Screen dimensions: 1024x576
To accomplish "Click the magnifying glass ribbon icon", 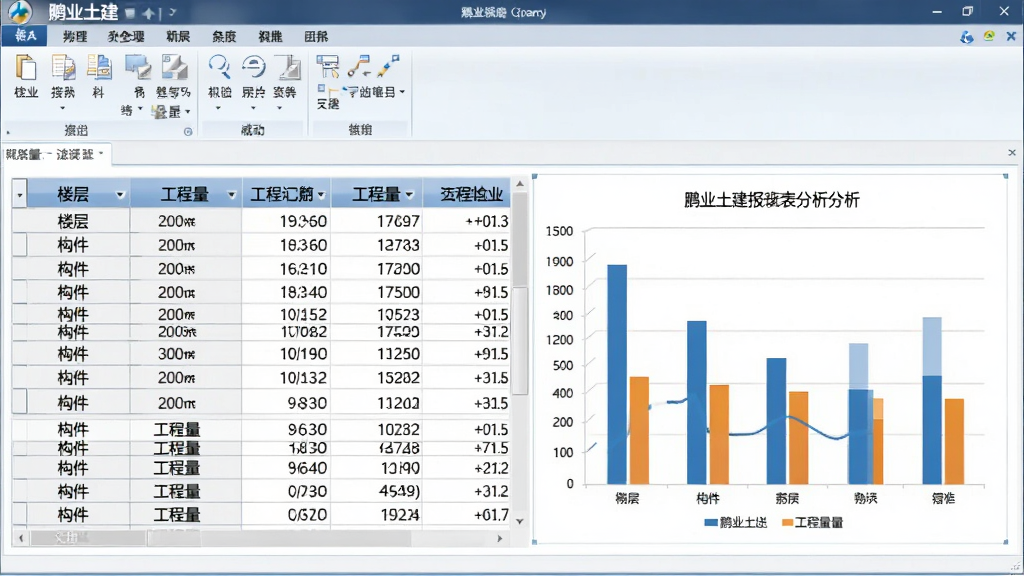I will (x=219, y=67).
